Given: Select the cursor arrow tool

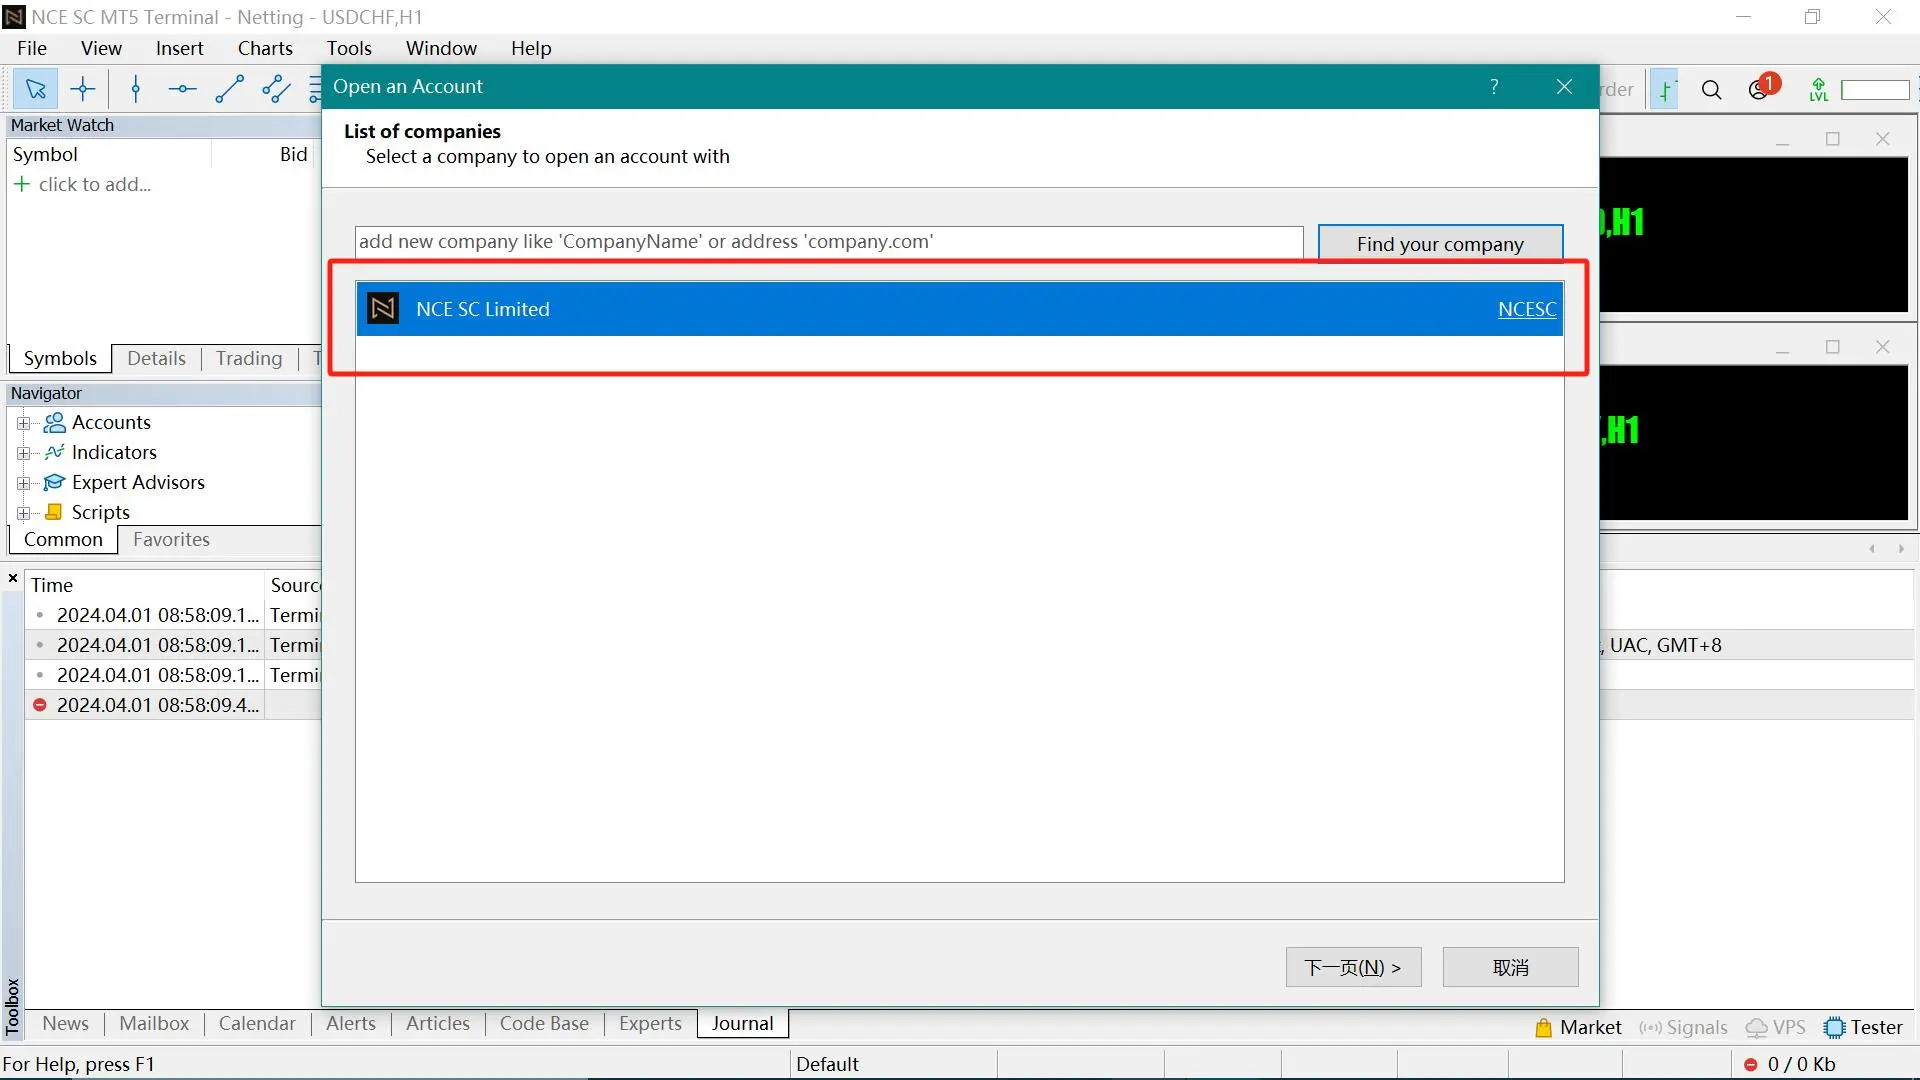Looking at the screenshot, I should coord(36,89).
